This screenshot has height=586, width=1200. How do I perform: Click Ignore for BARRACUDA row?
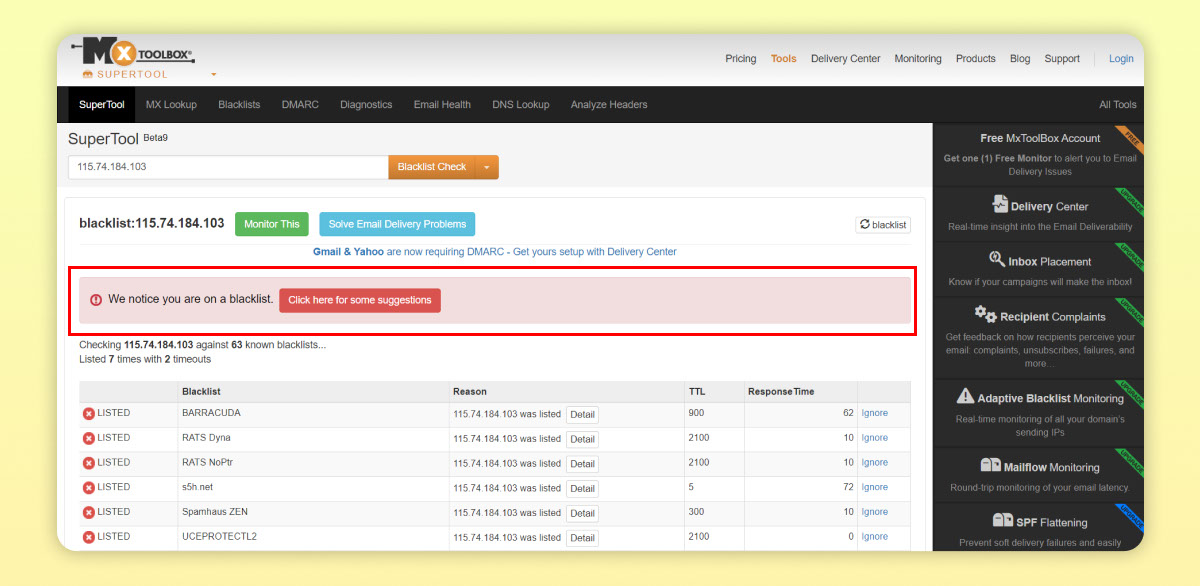[x=875, y=413]
